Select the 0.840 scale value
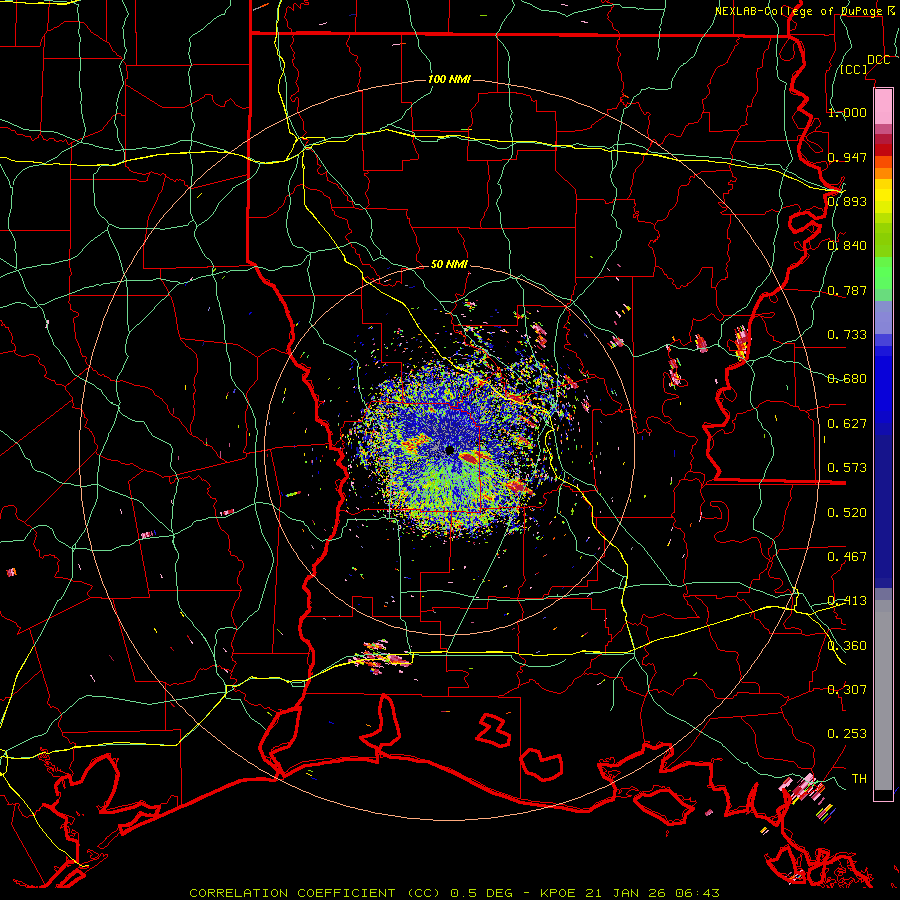900x900 pixels. point(847,246)
